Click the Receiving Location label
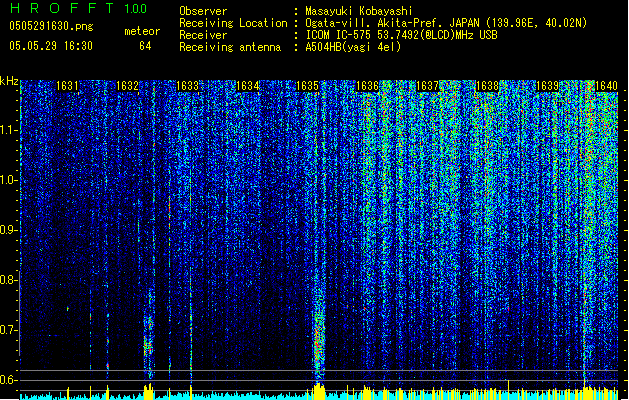 tap(233, 23)
